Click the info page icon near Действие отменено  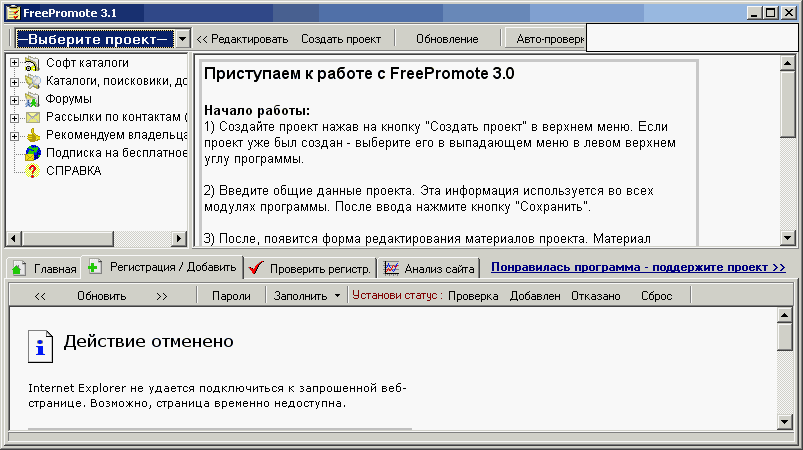(x=40, y=347)
